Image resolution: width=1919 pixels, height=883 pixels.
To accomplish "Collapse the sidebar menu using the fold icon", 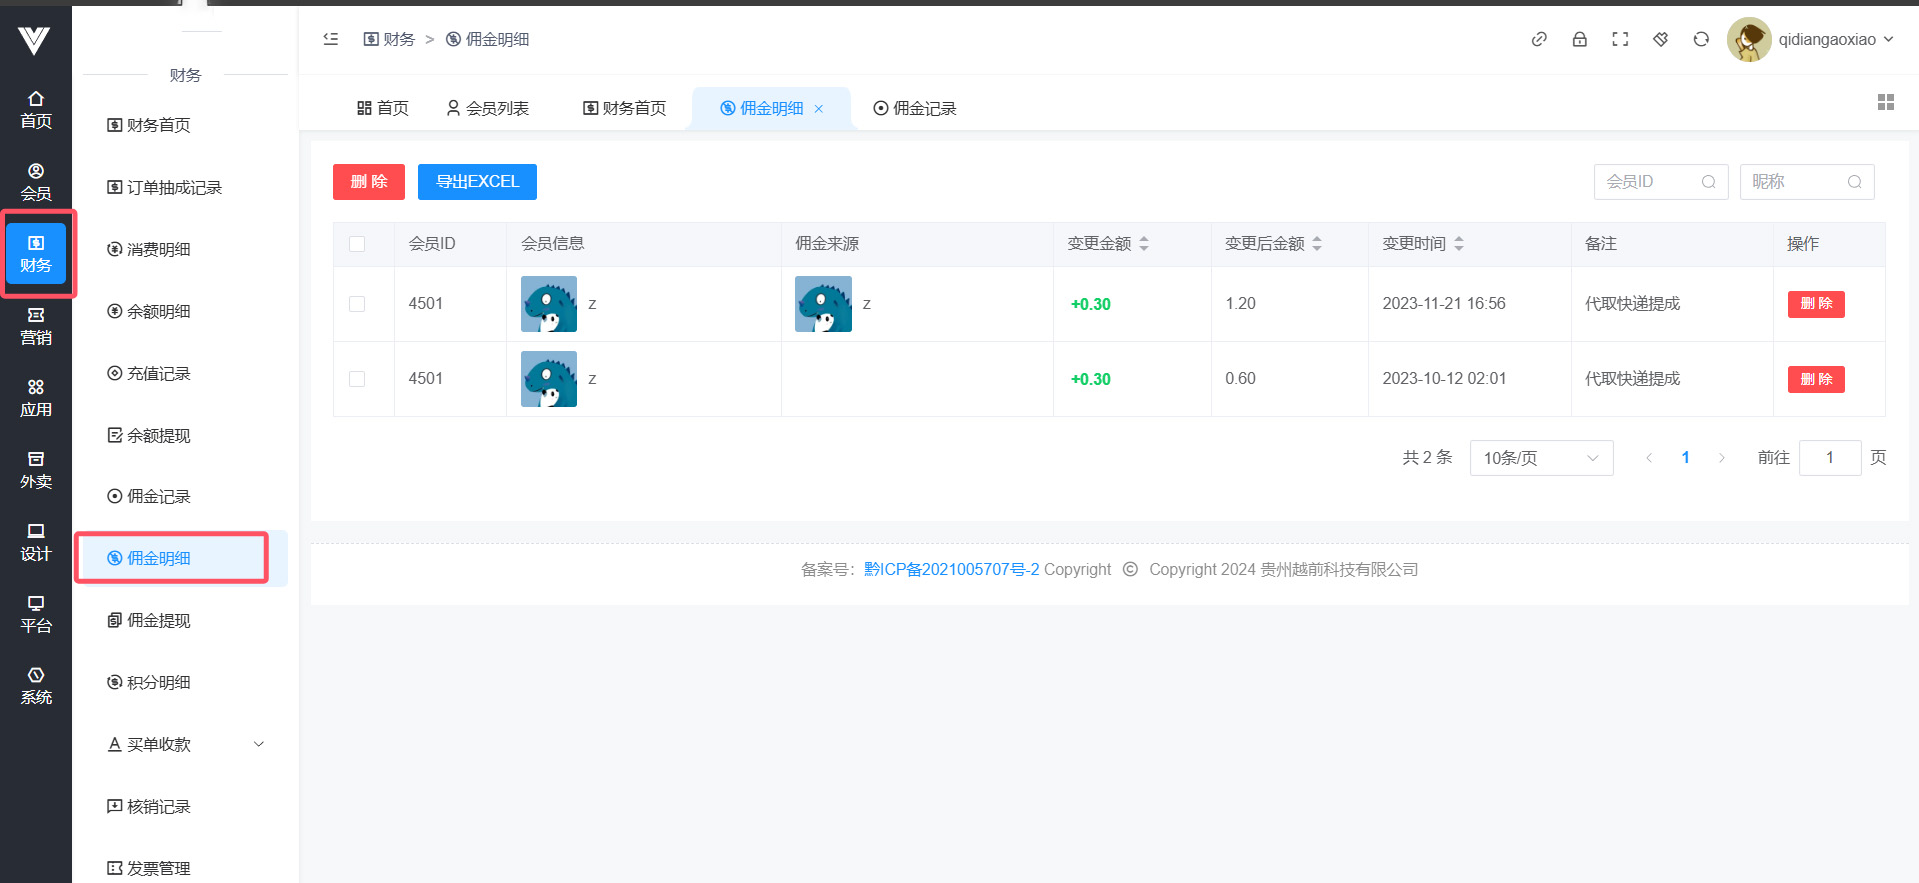I will click(x=331, y=39).
